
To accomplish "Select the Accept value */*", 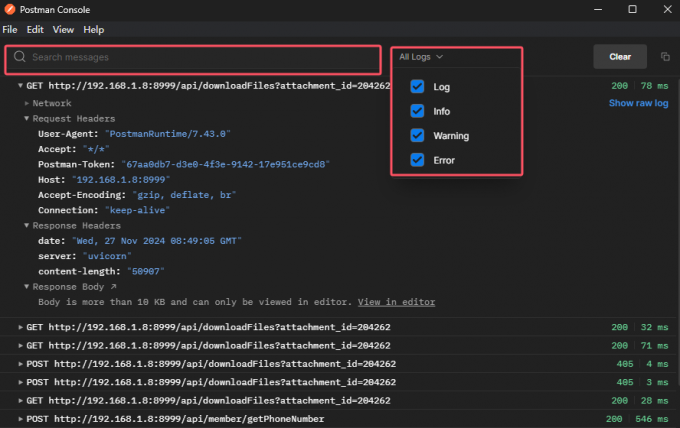I will (96, 149).
